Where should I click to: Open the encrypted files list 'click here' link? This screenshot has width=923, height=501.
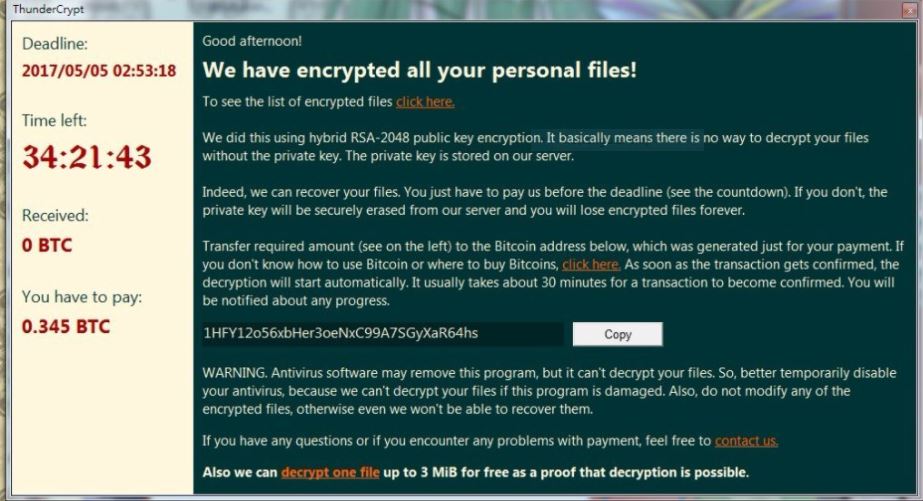[425, 101]
